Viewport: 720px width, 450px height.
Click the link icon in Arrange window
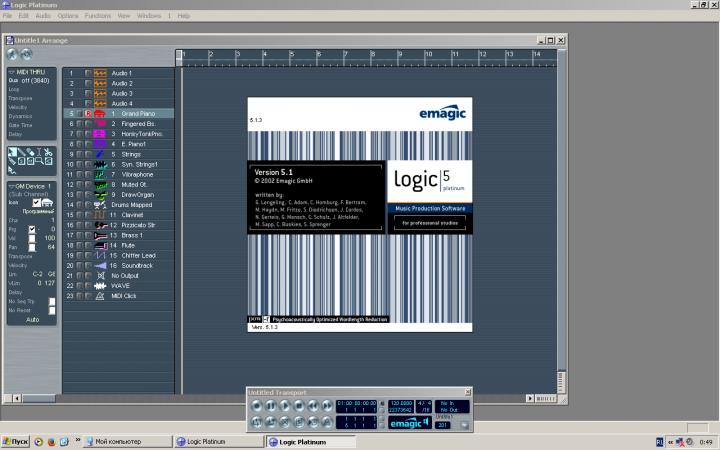click(x=26, y=55)
